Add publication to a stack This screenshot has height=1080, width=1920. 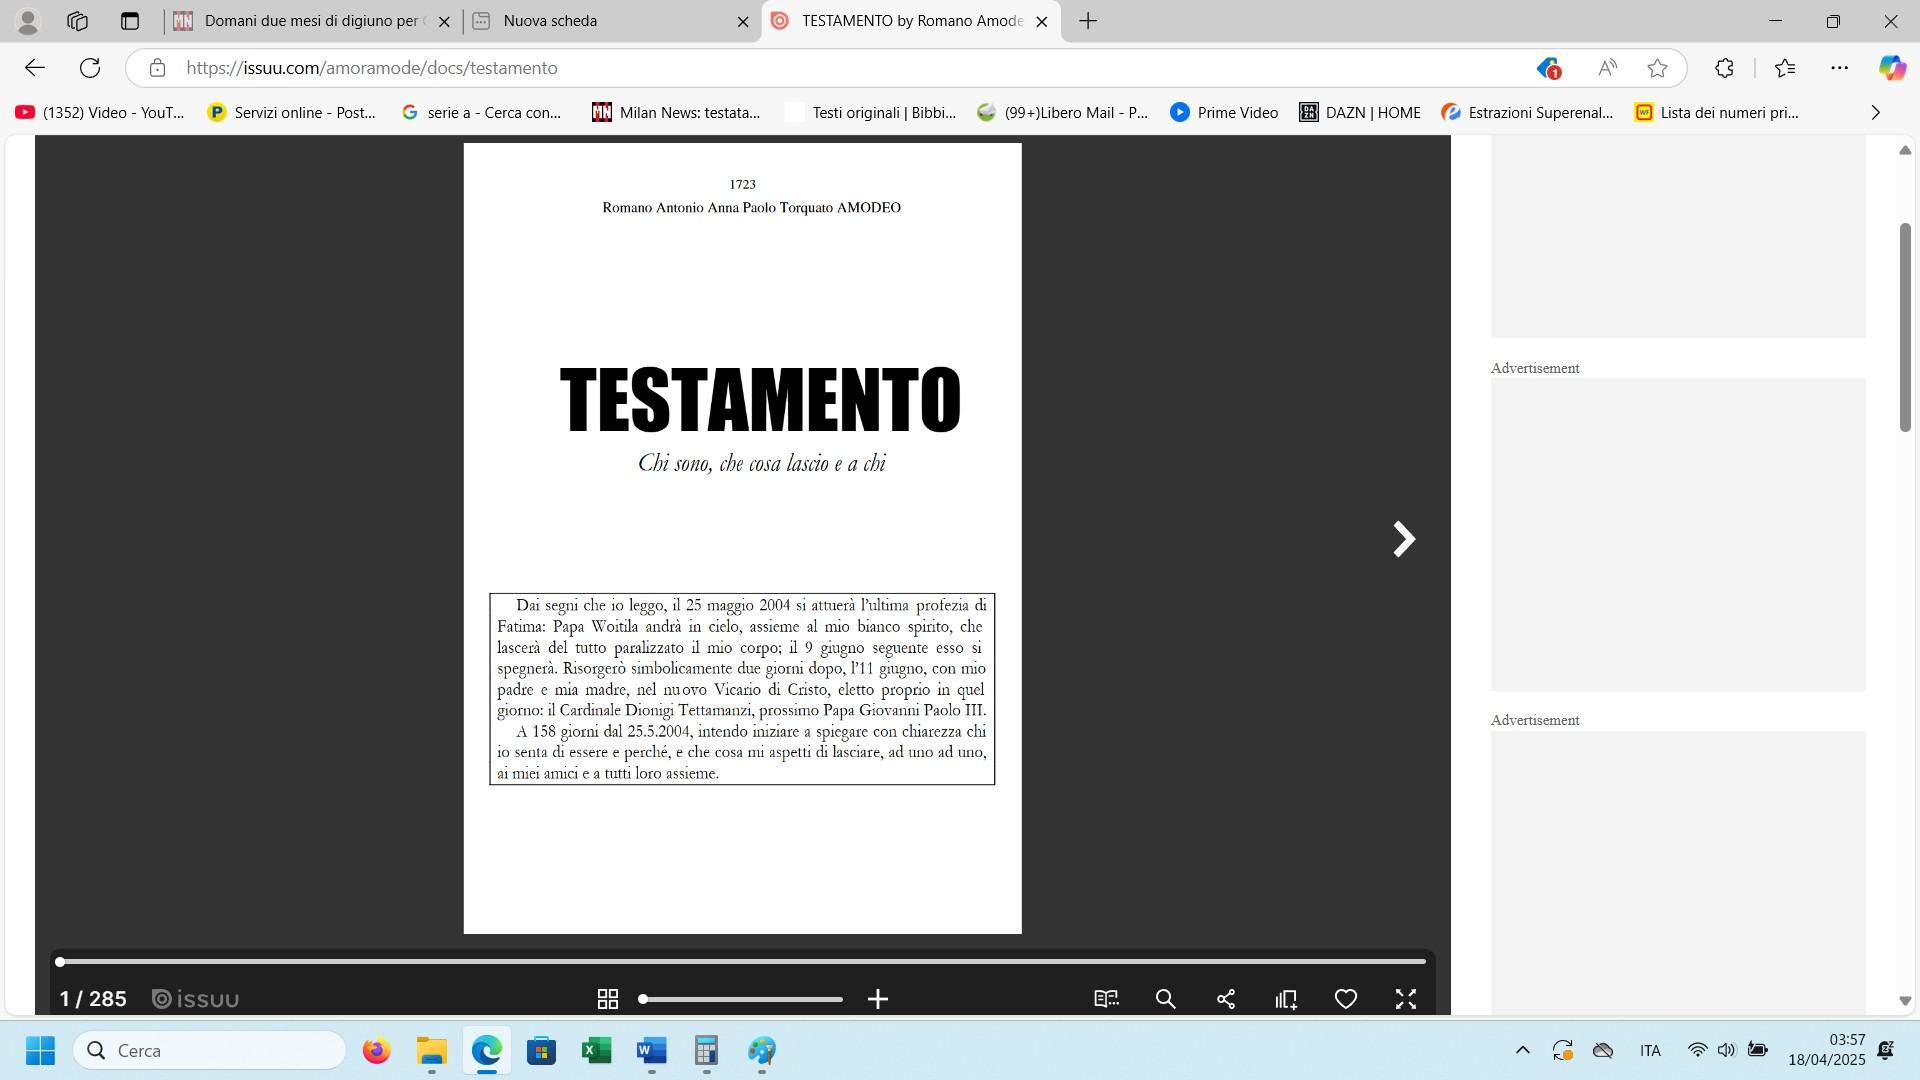[x=1286, y=999]
